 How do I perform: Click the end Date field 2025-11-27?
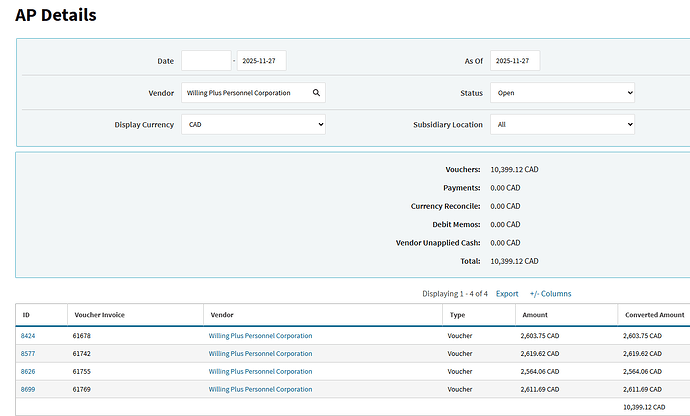pos(261,61)
